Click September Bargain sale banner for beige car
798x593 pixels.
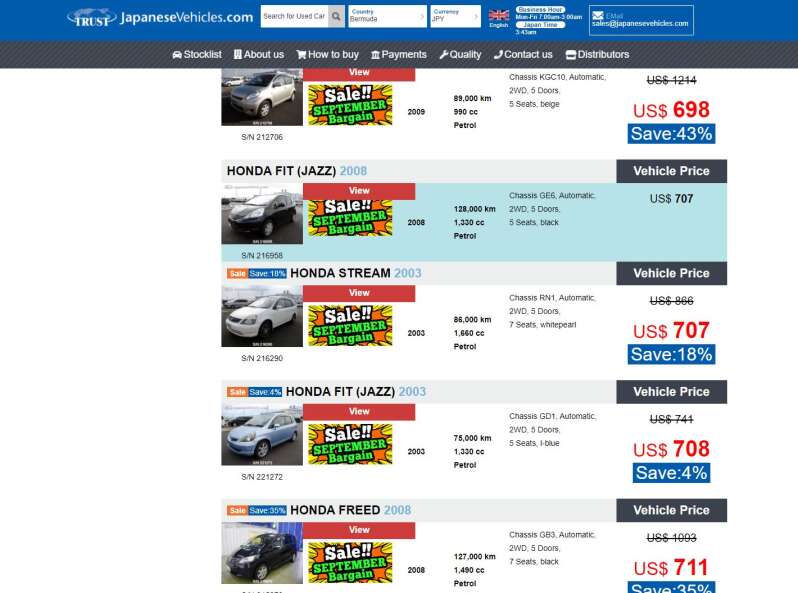pos(351,105)
